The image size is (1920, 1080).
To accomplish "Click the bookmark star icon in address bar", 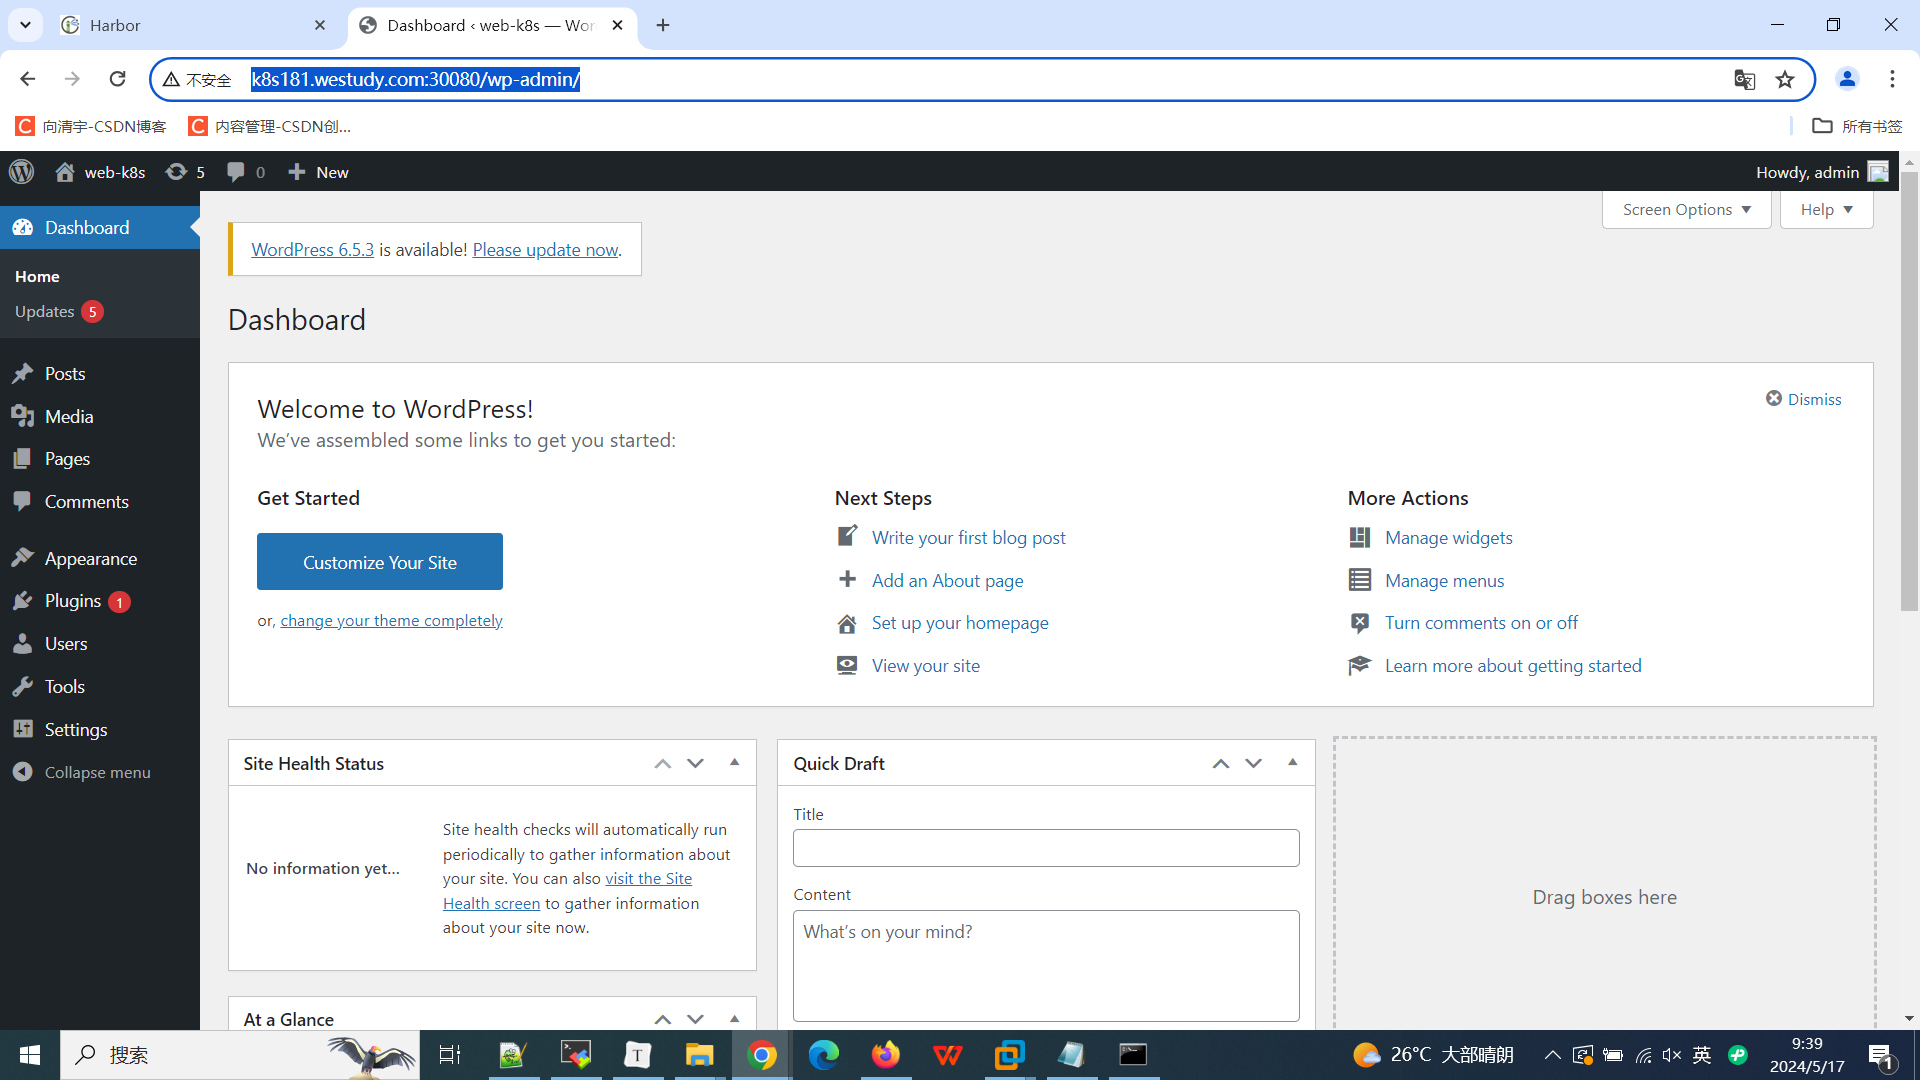I will click(x=1785, y=79).
